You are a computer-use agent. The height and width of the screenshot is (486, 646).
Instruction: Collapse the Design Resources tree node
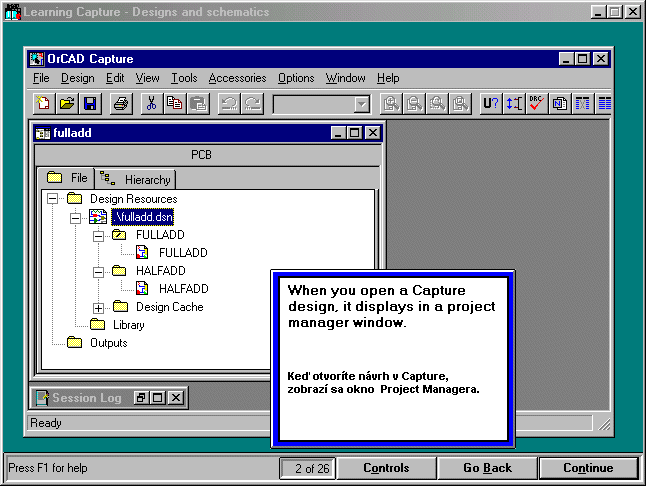[x=52, y=199]
